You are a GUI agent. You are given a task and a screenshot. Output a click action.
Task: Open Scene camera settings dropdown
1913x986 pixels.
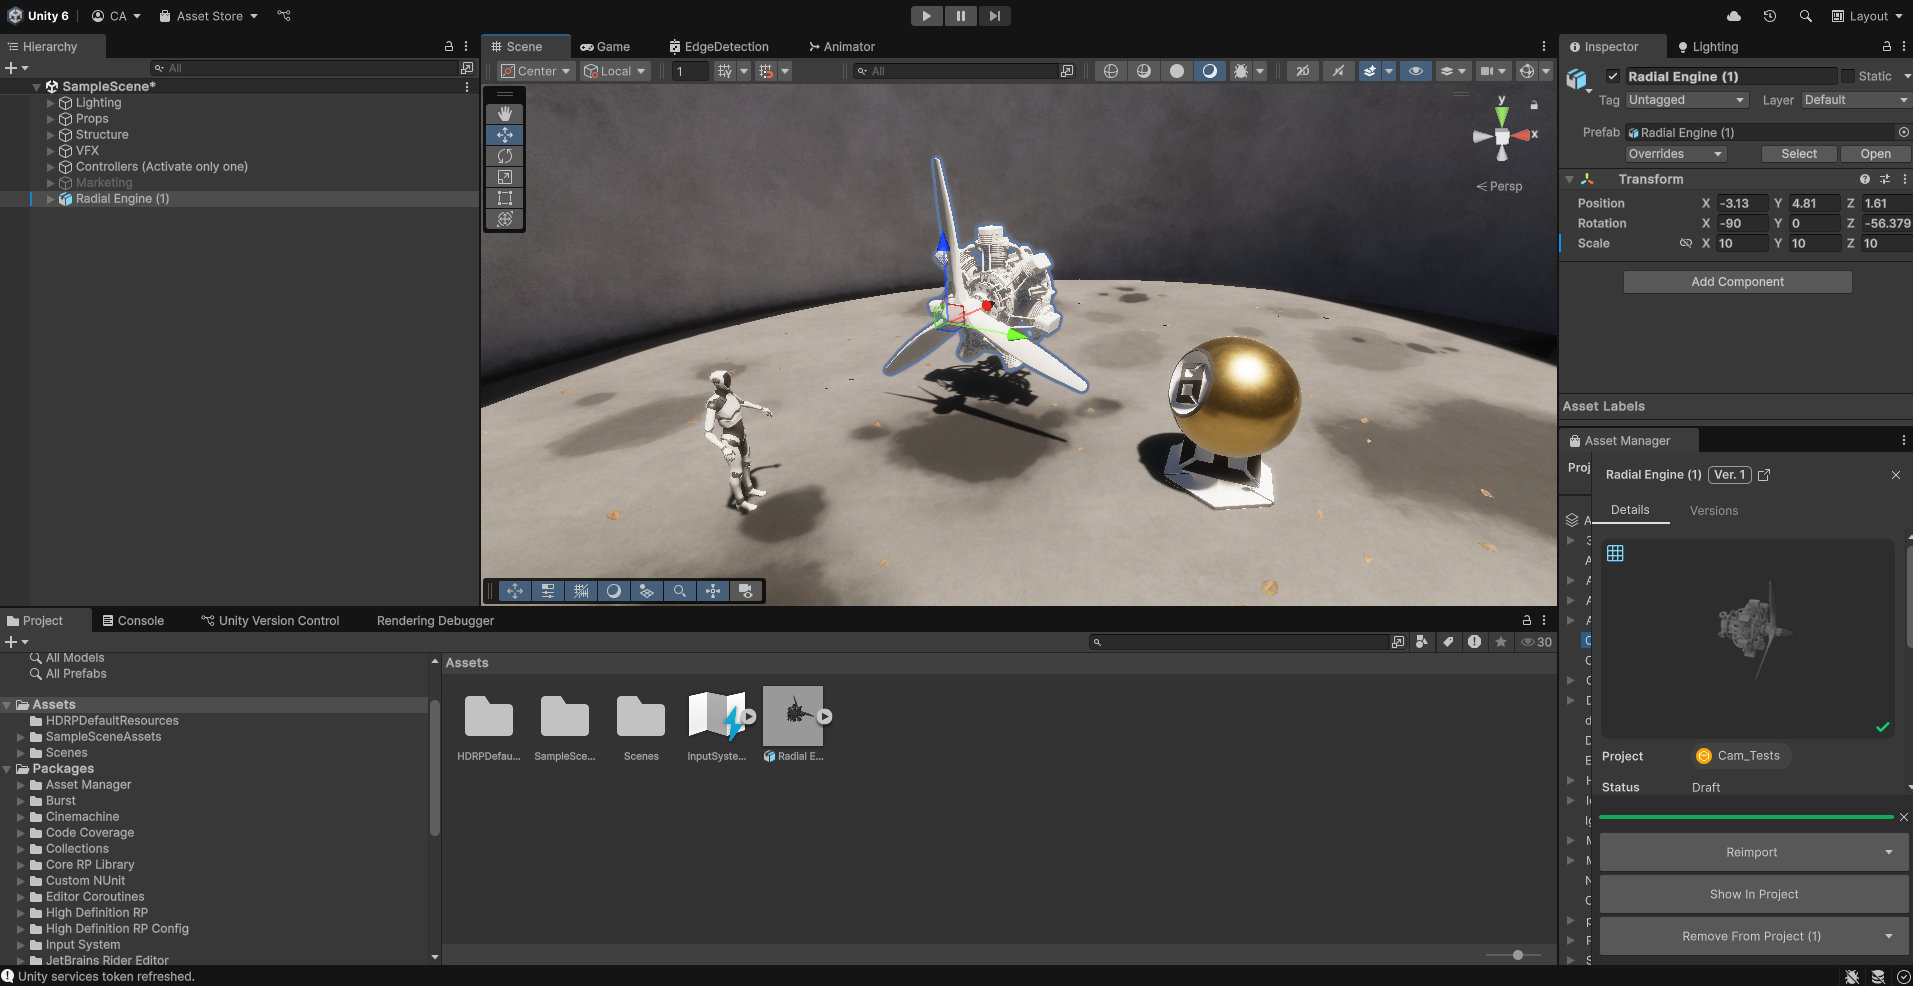(x=1493, y=71)
